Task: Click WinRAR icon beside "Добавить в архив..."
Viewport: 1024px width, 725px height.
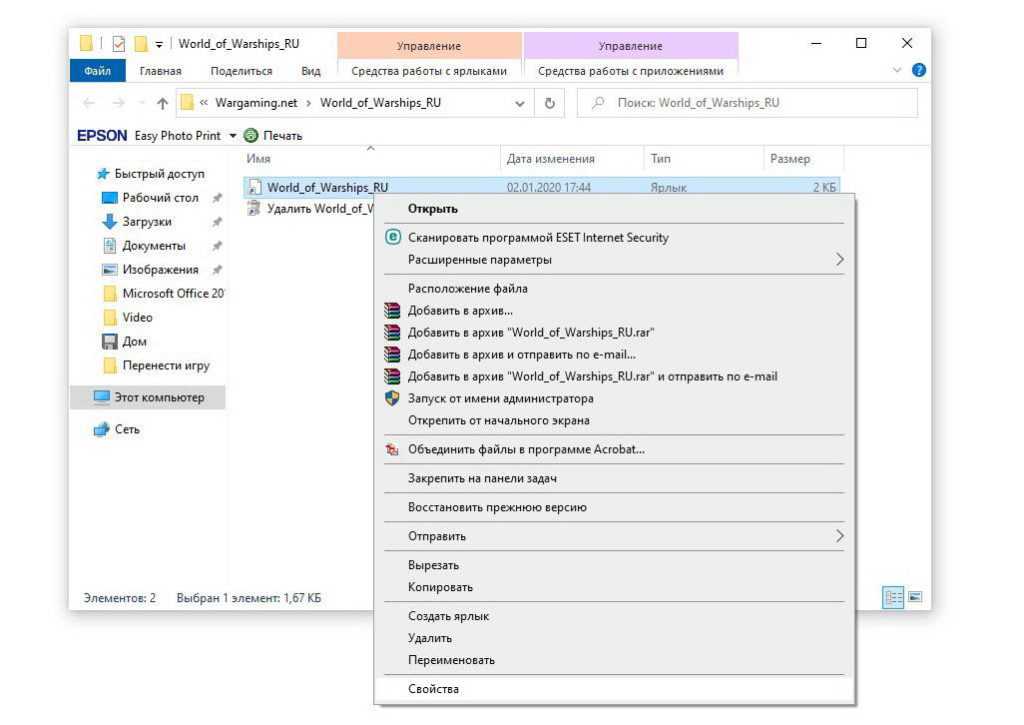Action: 392,310
